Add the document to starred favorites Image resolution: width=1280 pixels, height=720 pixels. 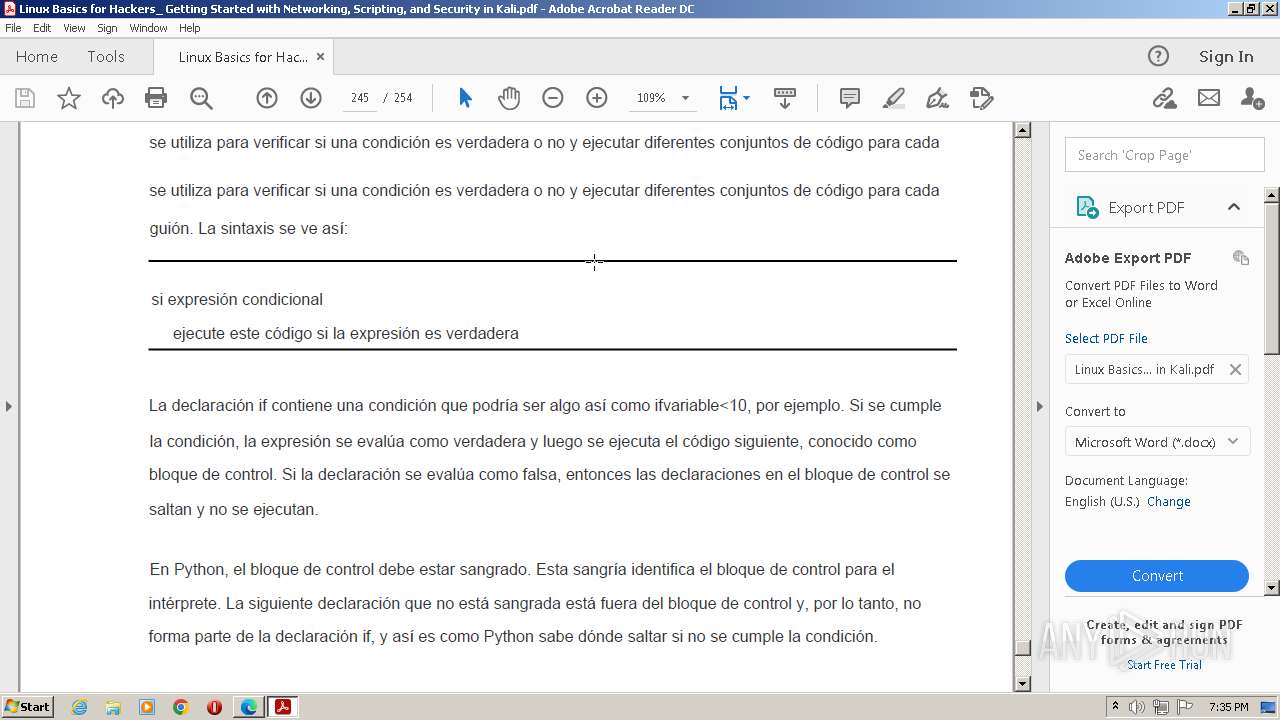[69, 98]
